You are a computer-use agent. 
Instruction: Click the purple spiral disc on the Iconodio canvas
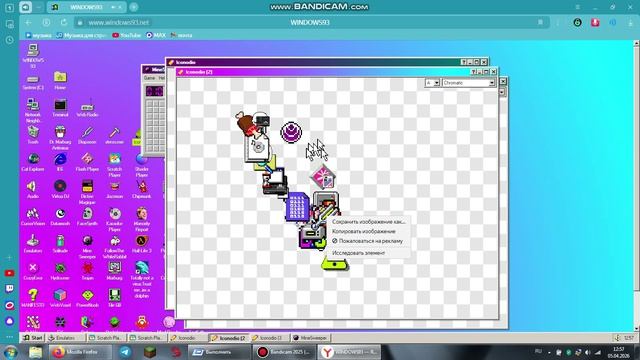291,132
